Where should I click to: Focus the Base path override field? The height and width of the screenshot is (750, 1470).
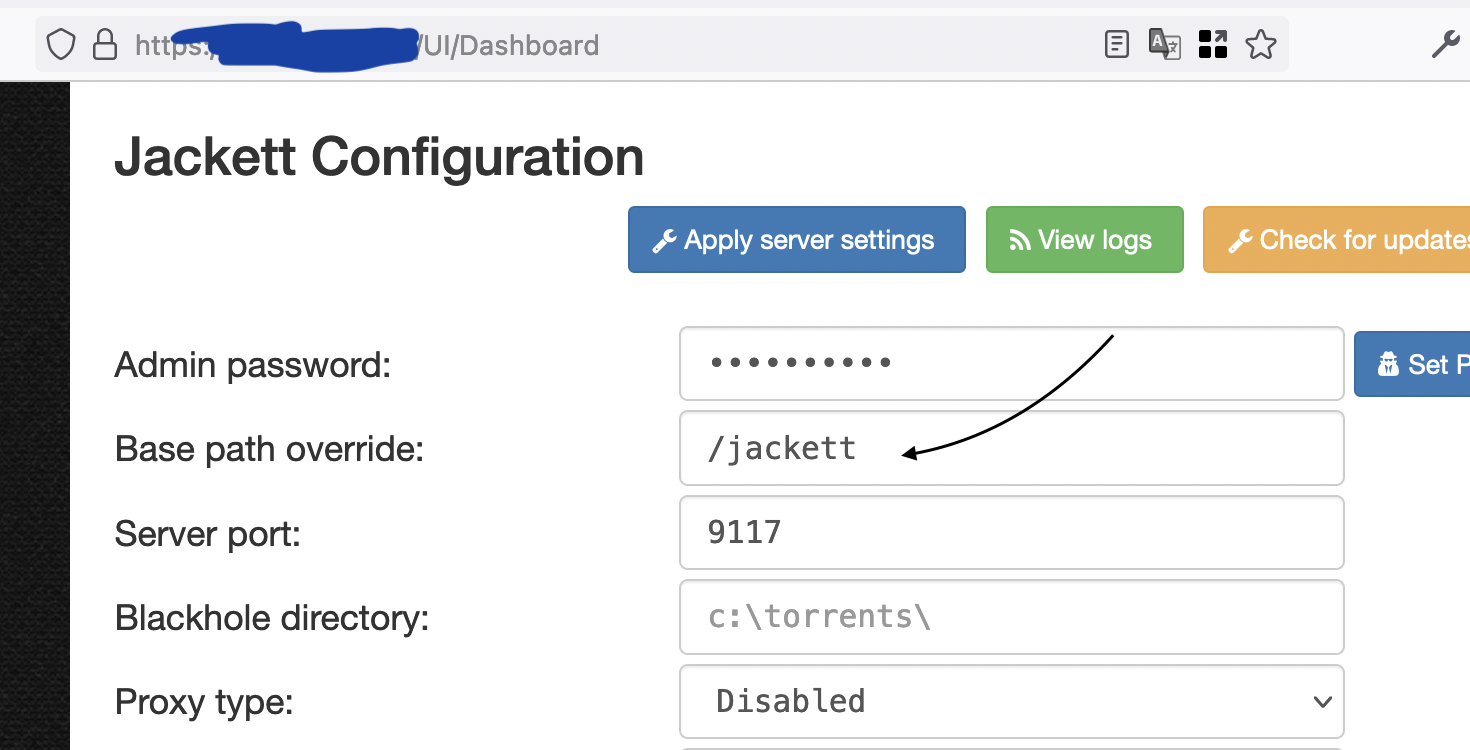(x=1011, y=448)
